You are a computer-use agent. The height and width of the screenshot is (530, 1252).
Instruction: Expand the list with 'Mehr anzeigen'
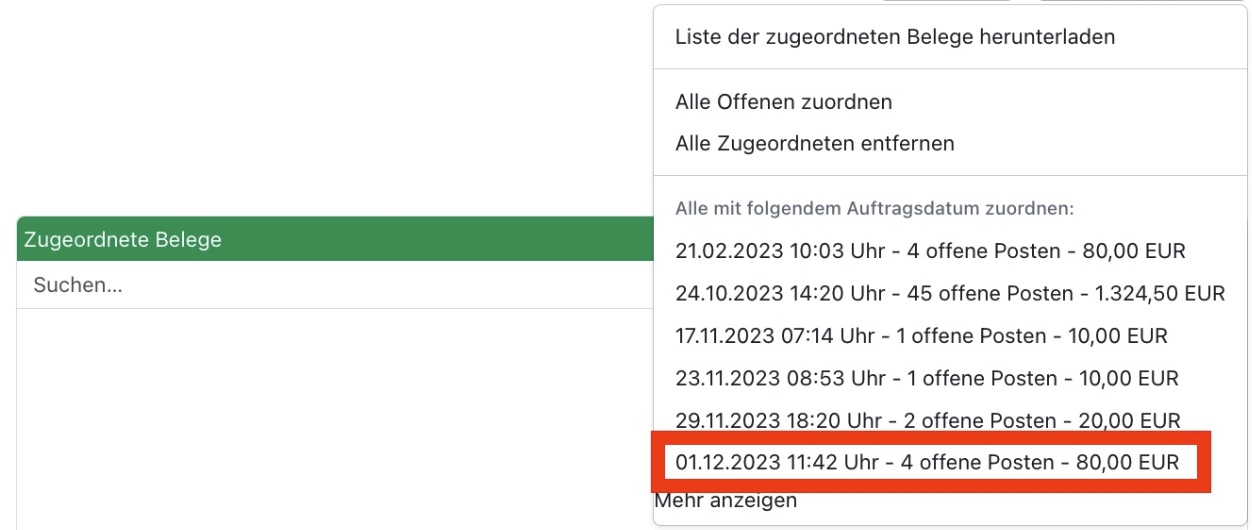pos(726,500)
